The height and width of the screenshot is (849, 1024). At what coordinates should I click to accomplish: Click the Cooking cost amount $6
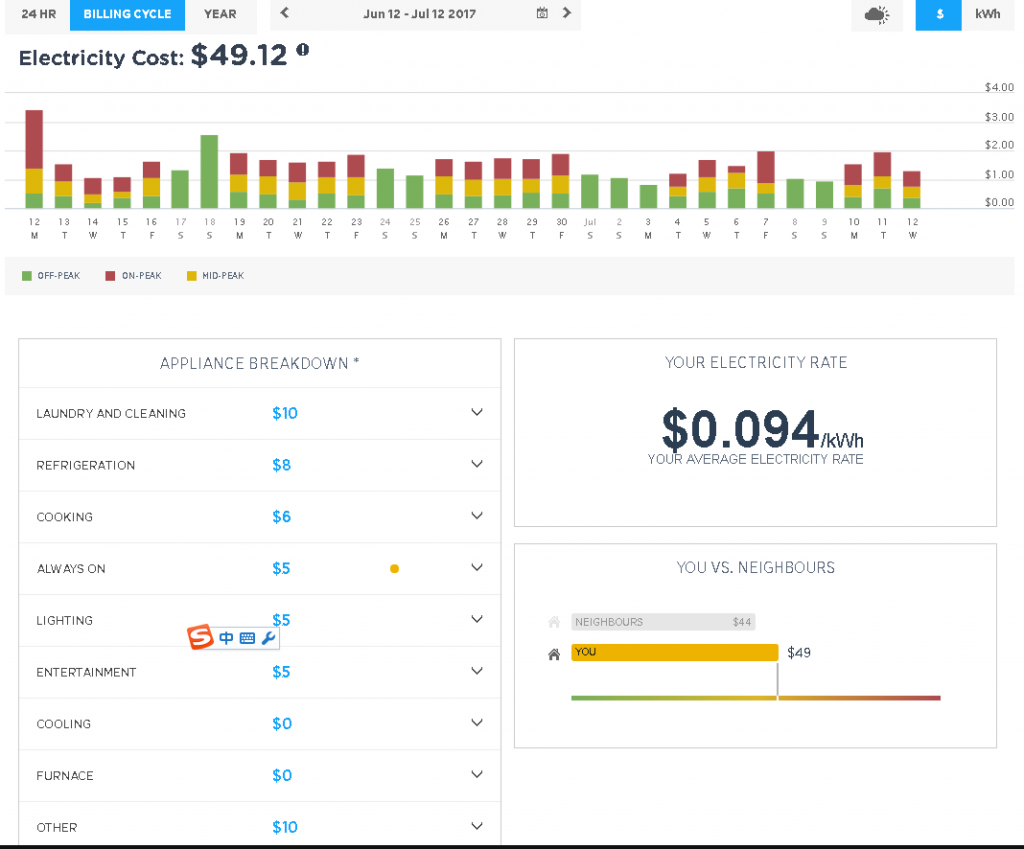[281, 517]
